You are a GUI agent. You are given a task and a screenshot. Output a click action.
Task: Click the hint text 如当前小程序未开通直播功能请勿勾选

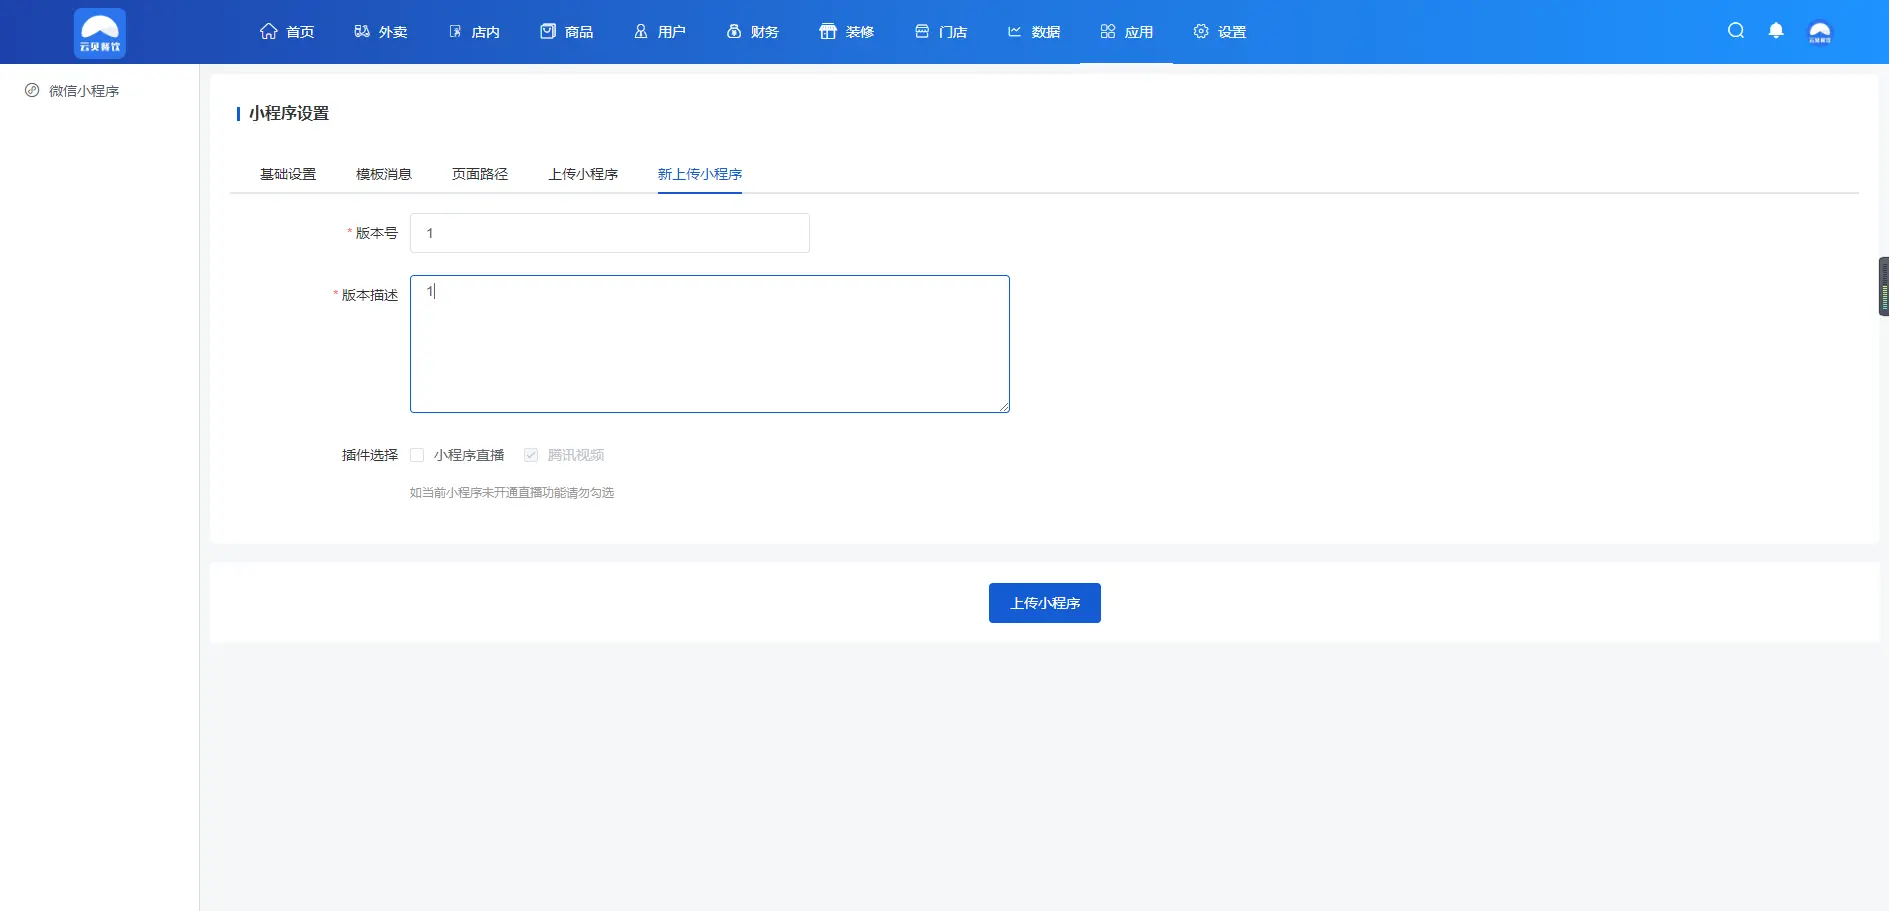click(x=512, y=493)
